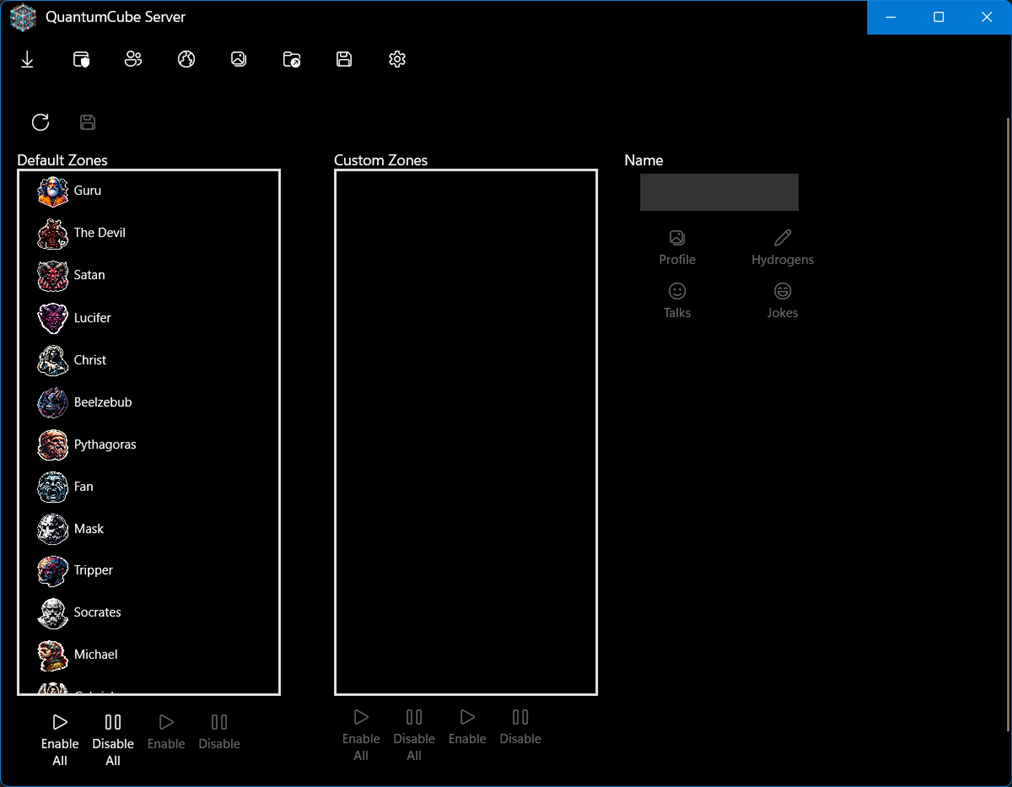
Task: Click the refresh zones icon
Action: [x=40, y=122]
